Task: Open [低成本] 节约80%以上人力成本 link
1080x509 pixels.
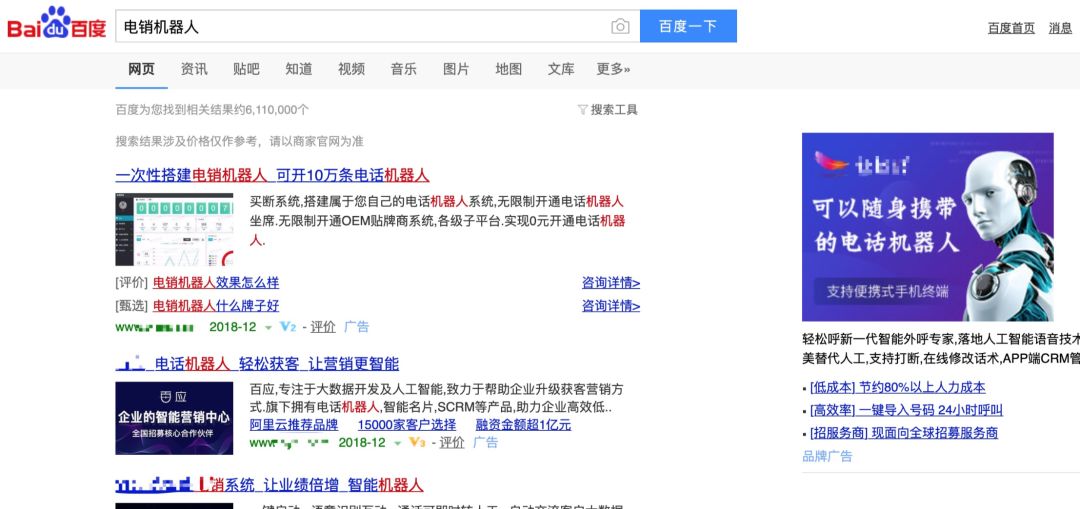Action: coord(897,387)
